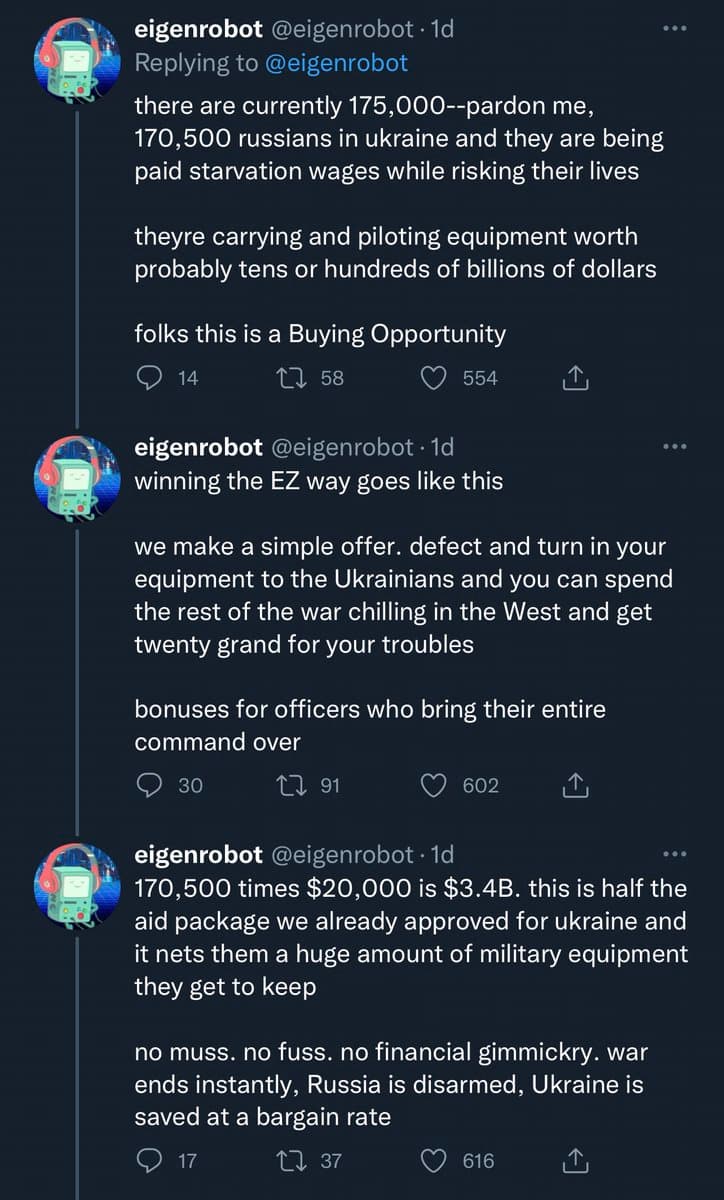Reply to the tweet with 30 comments

(x=149, y=786)
